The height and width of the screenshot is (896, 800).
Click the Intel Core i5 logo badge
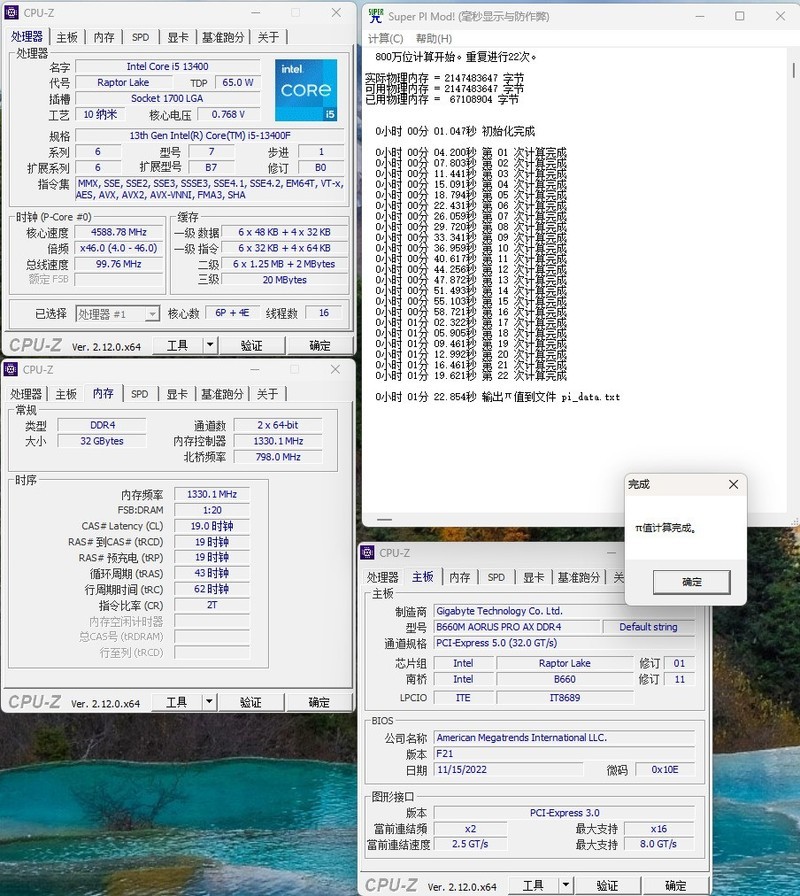[x=306, y=90]
